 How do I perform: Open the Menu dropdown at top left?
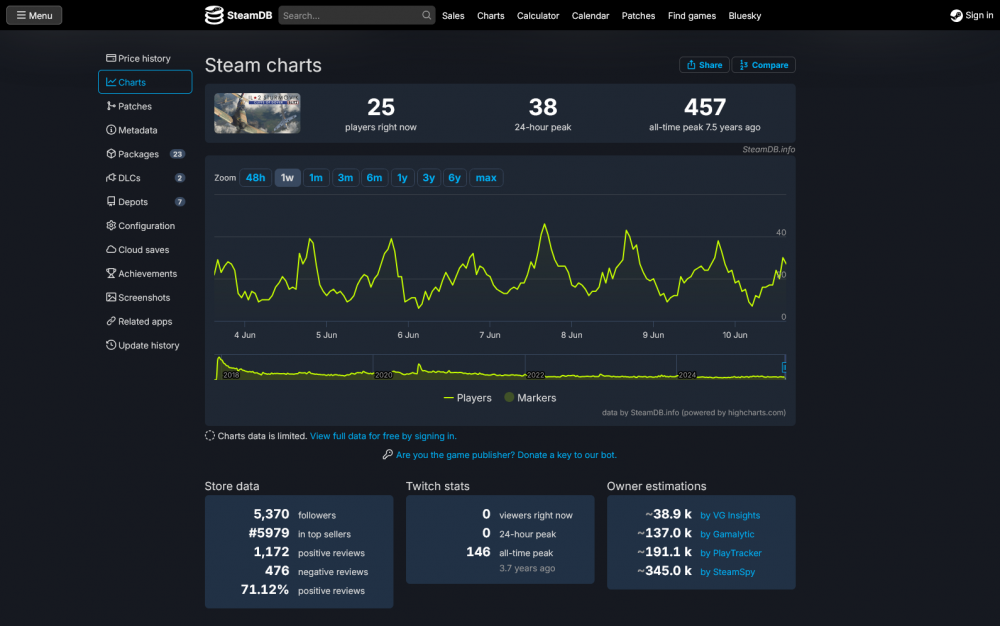34,14
